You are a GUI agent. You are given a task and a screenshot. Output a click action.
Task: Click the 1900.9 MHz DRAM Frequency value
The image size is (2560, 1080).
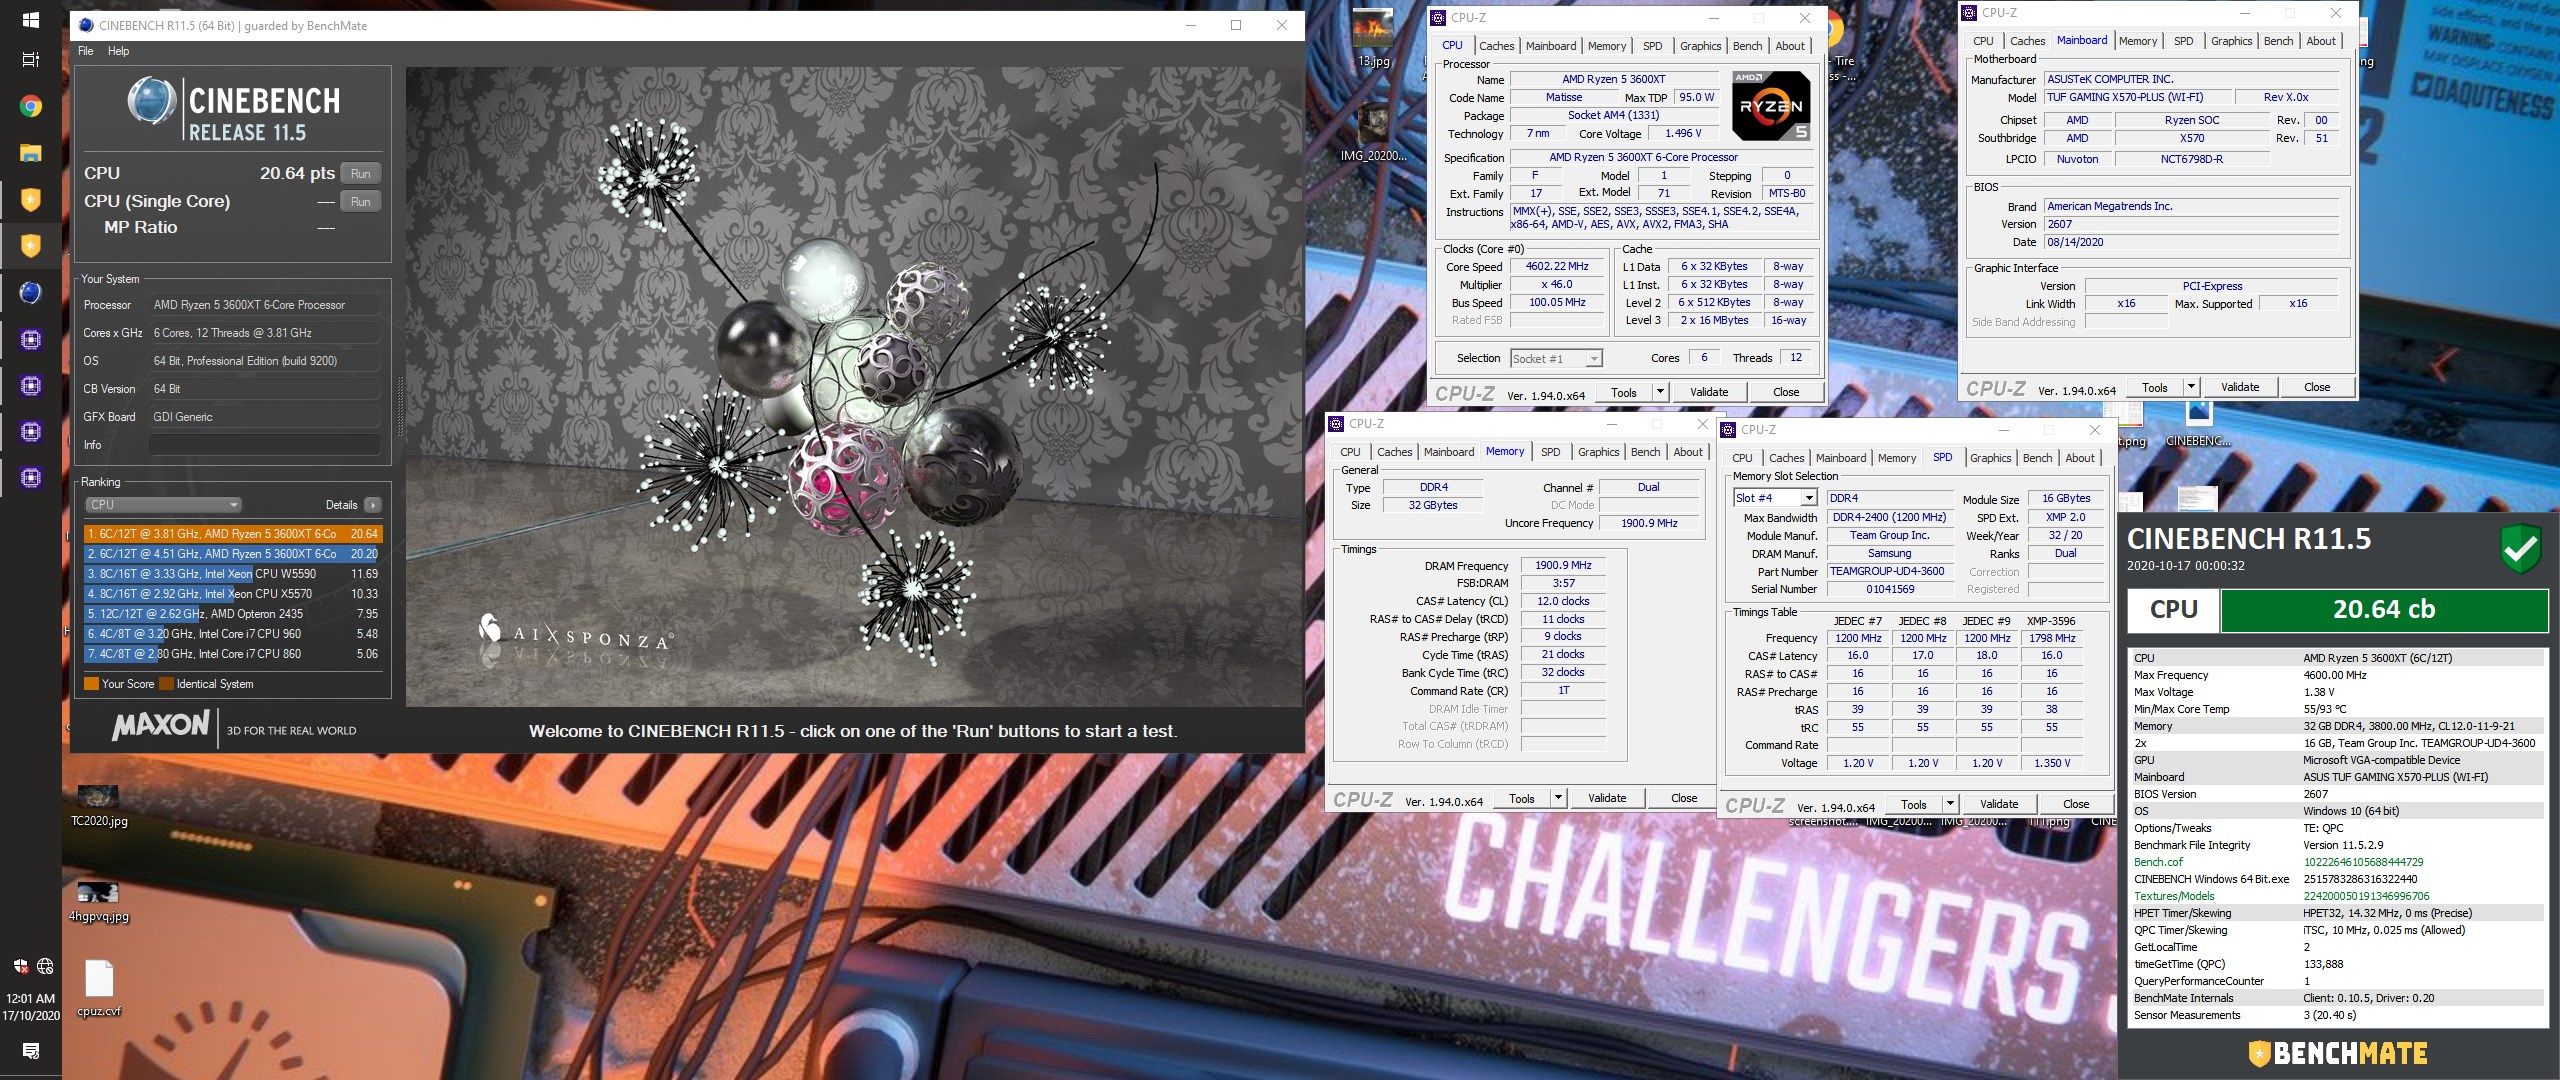click(1563, 566)
